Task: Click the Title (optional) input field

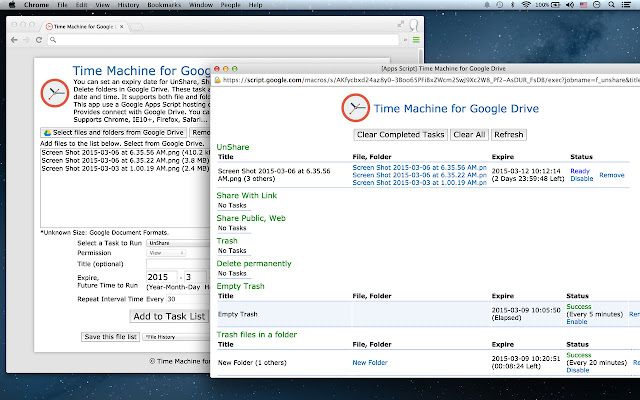Action: click(x=178, y=264)
